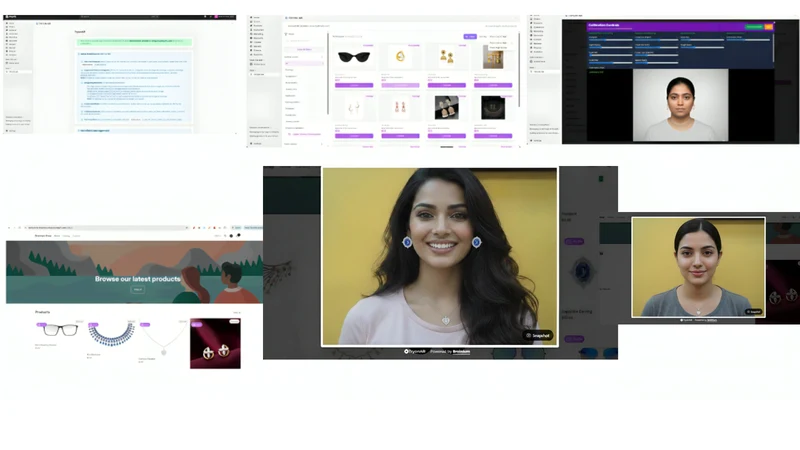Open the cart icon in the storefront header
This screenshot has width=800, height=450.
[238, 235]
